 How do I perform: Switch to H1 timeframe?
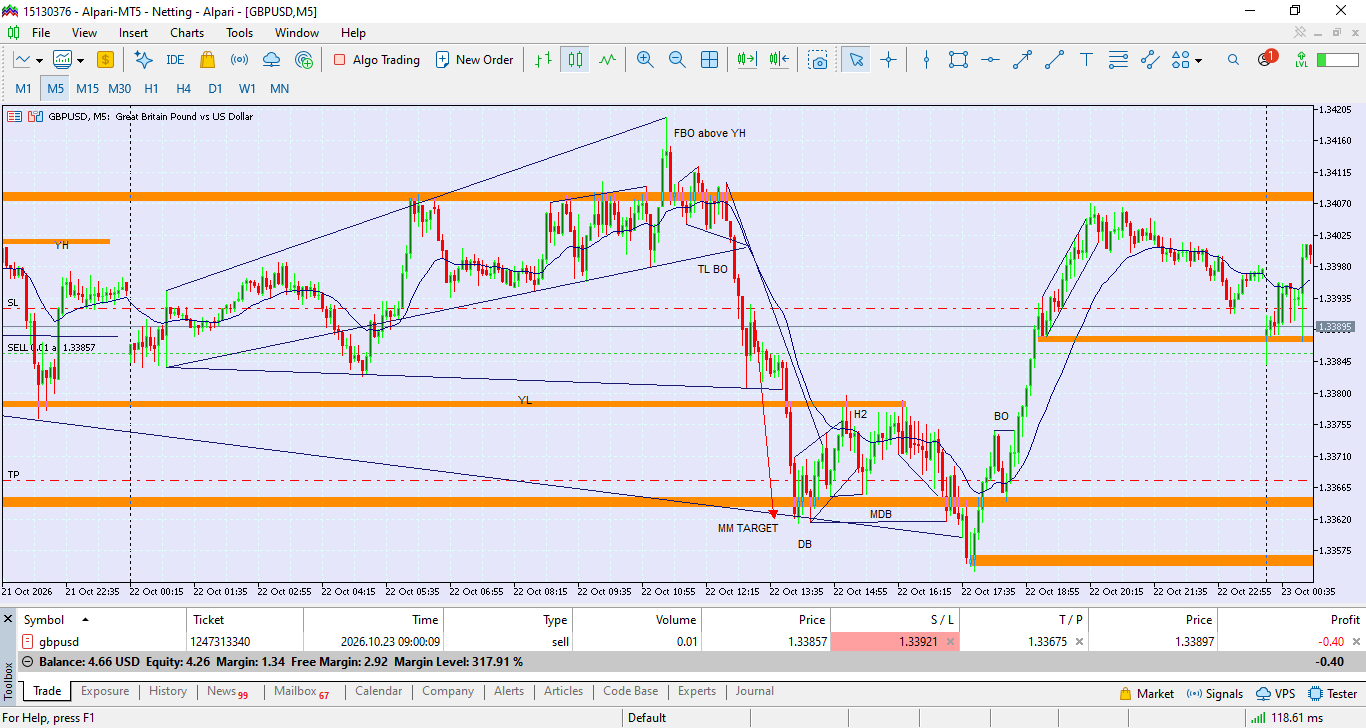pos(152,89)
